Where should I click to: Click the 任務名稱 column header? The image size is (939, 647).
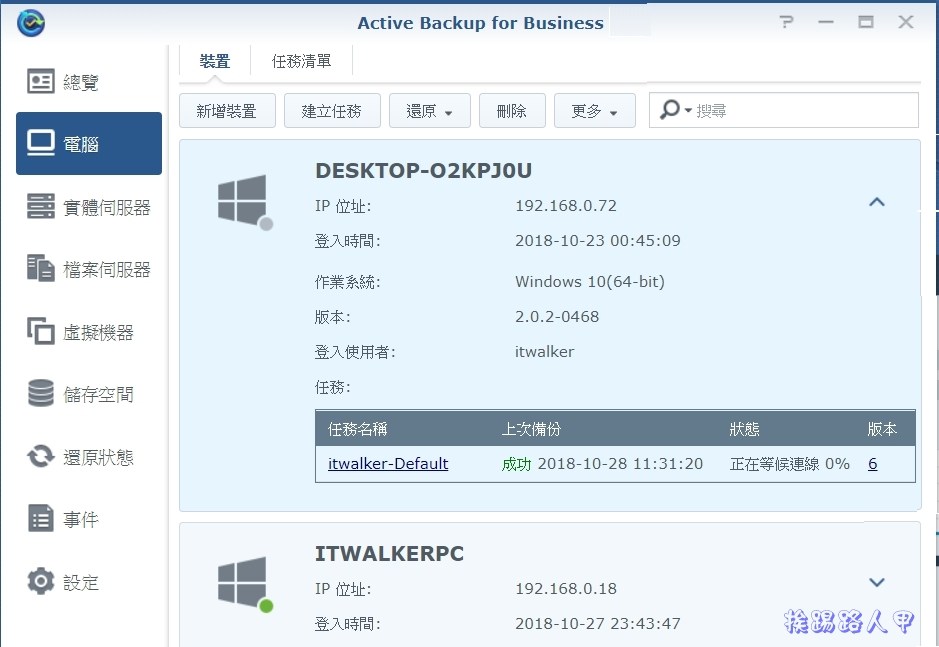coord(358,429)
